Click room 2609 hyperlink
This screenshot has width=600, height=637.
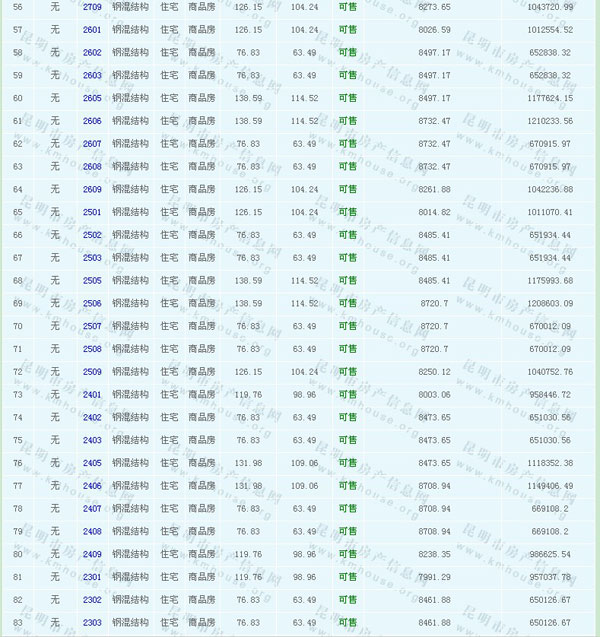tap(92, 189)
